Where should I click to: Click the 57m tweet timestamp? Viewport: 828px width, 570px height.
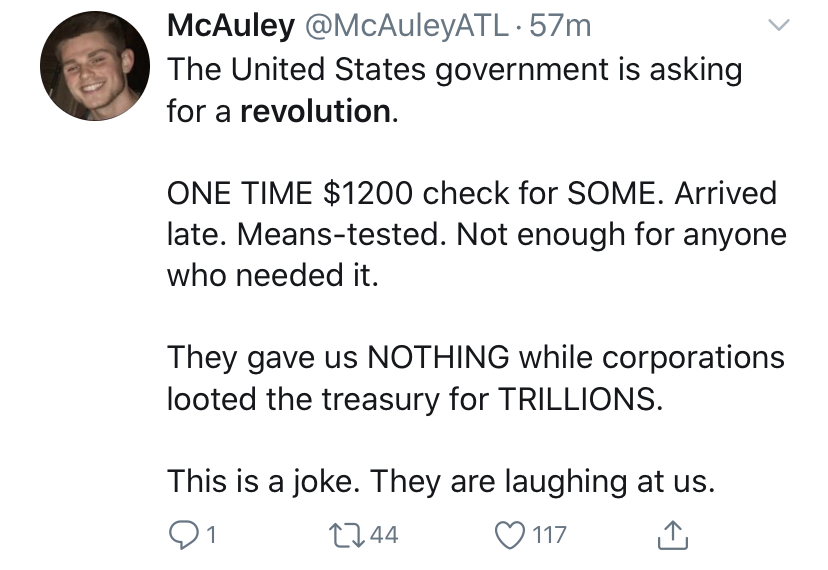[x=560, y=26]
